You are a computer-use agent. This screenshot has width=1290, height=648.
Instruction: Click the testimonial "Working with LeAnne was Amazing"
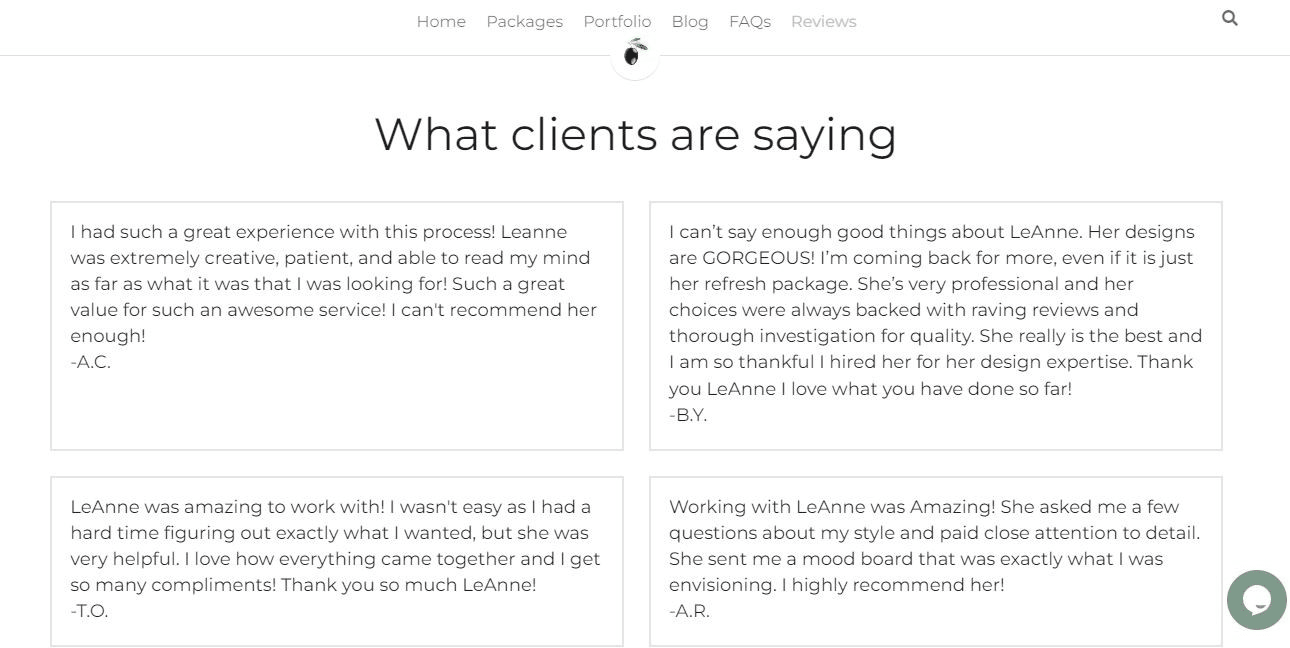point(933,546)
